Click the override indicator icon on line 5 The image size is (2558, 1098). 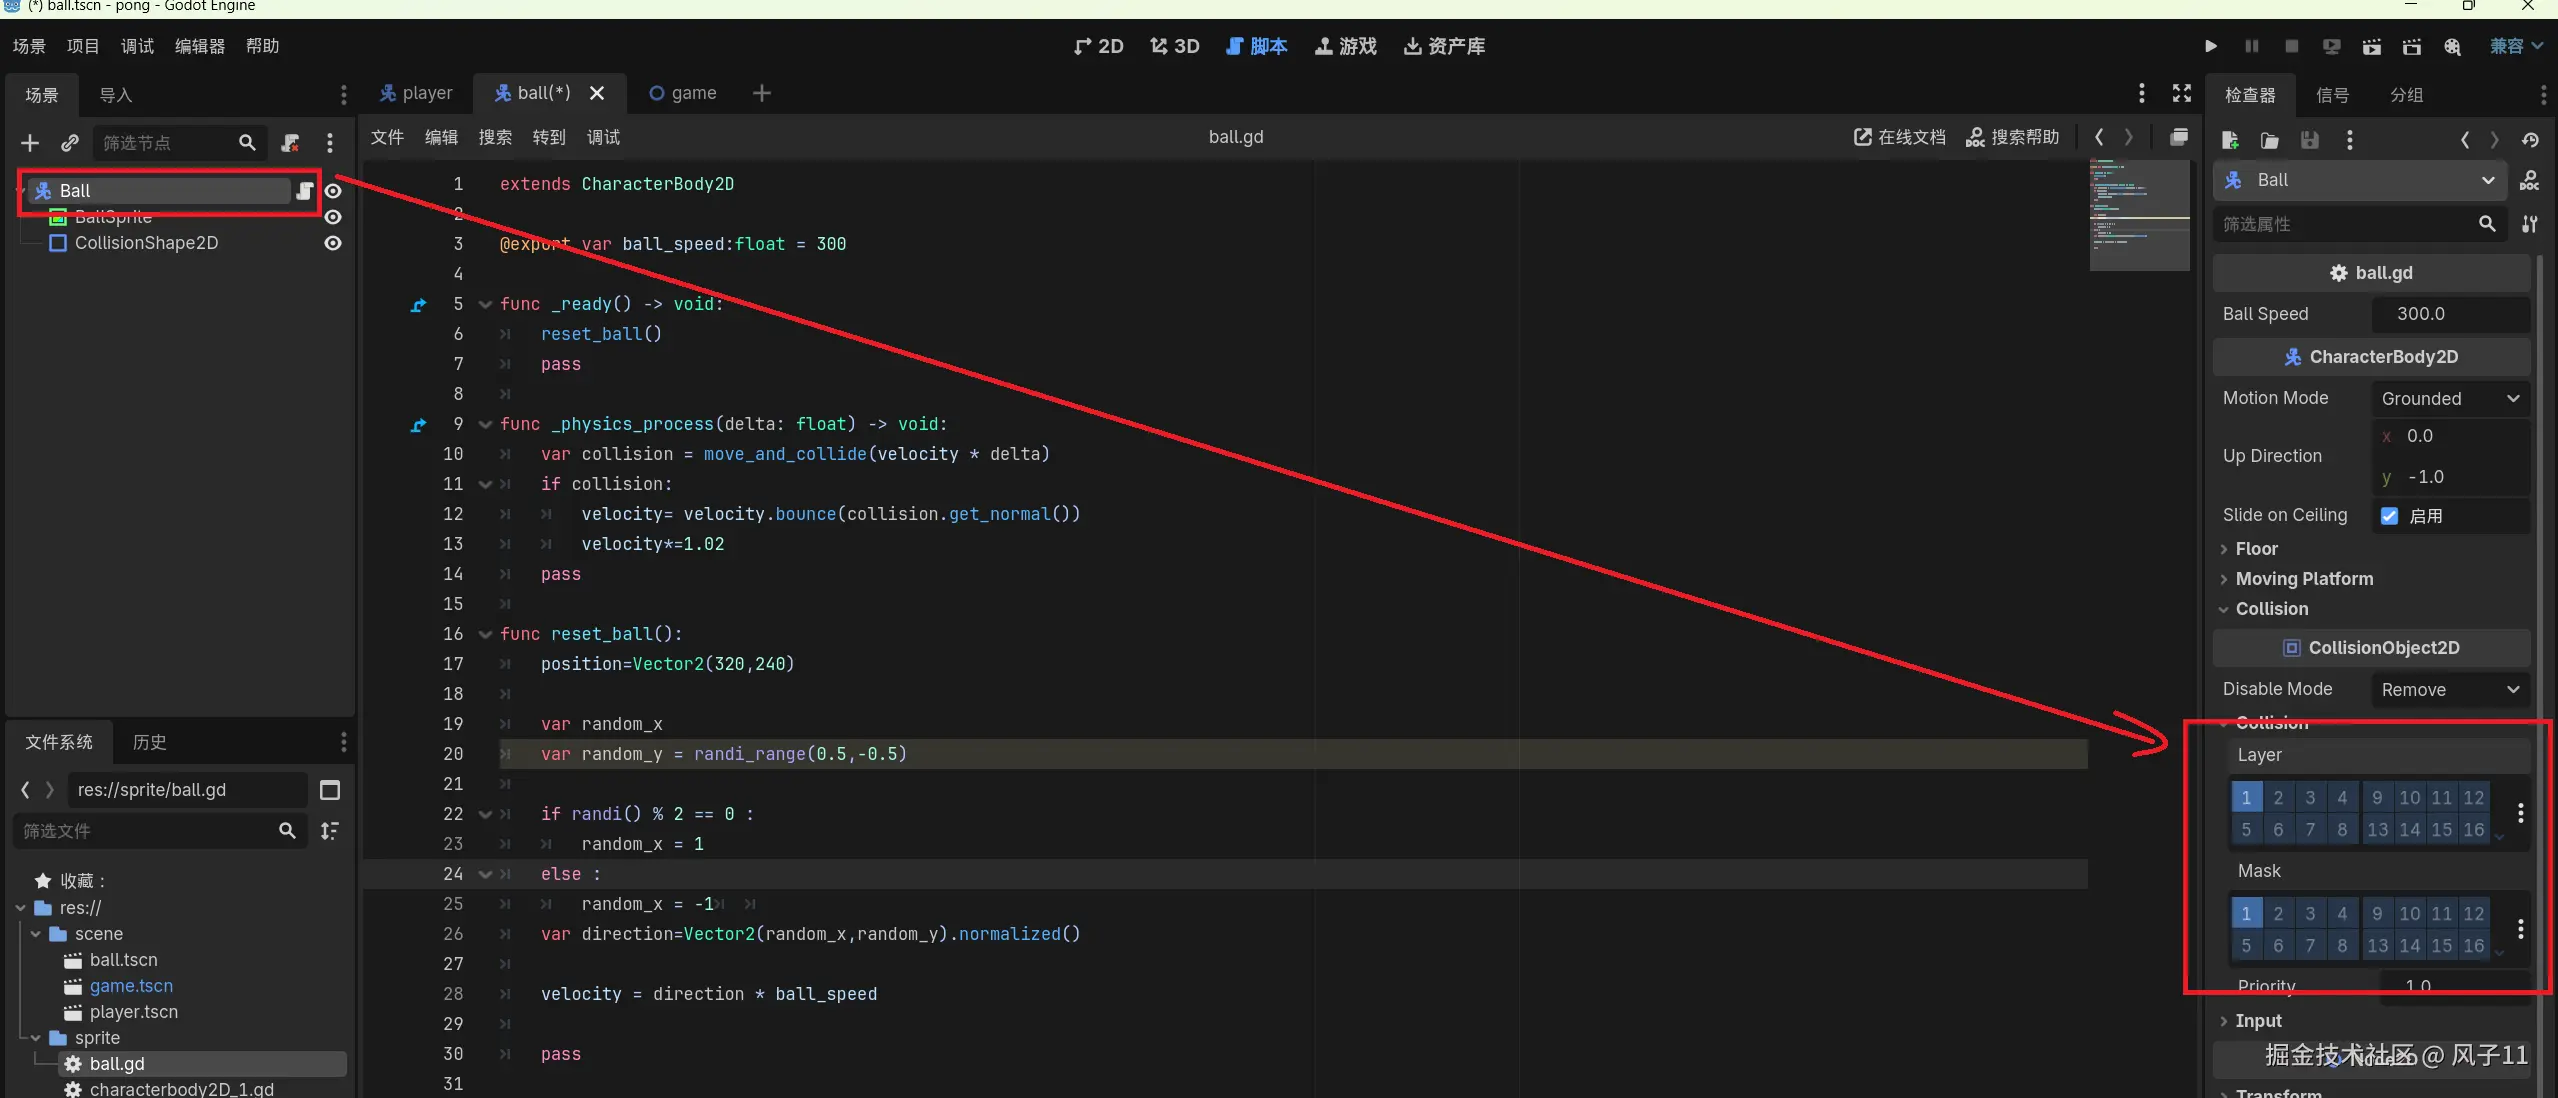click(418, 304)
